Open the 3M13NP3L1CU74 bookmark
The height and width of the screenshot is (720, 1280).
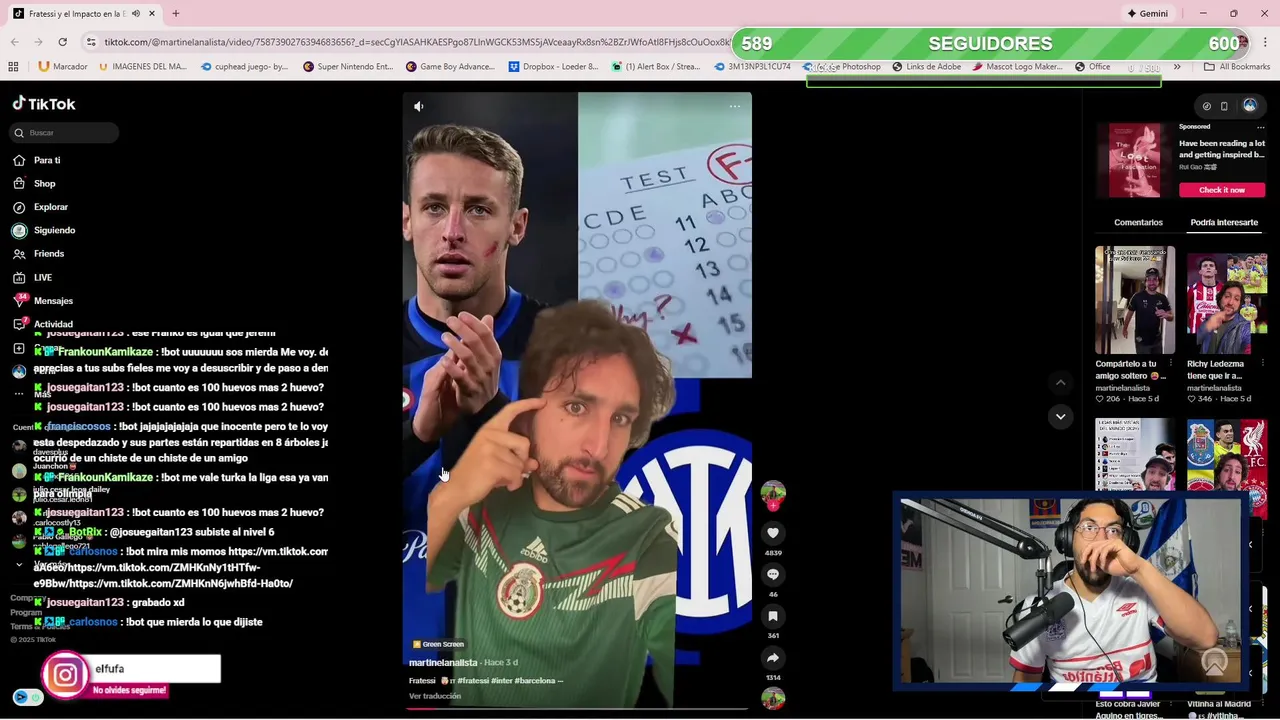[x=752, y=67]
